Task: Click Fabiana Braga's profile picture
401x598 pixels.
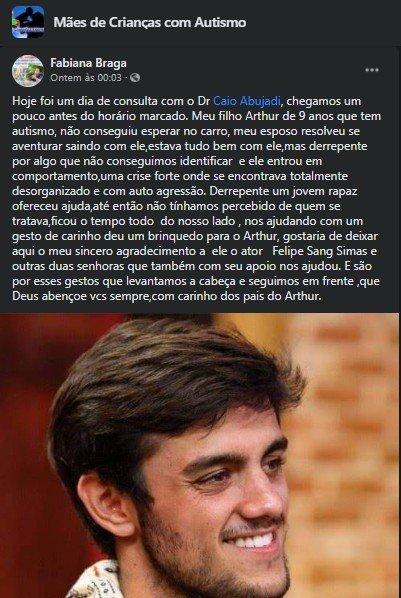Action: pos(28,70)
